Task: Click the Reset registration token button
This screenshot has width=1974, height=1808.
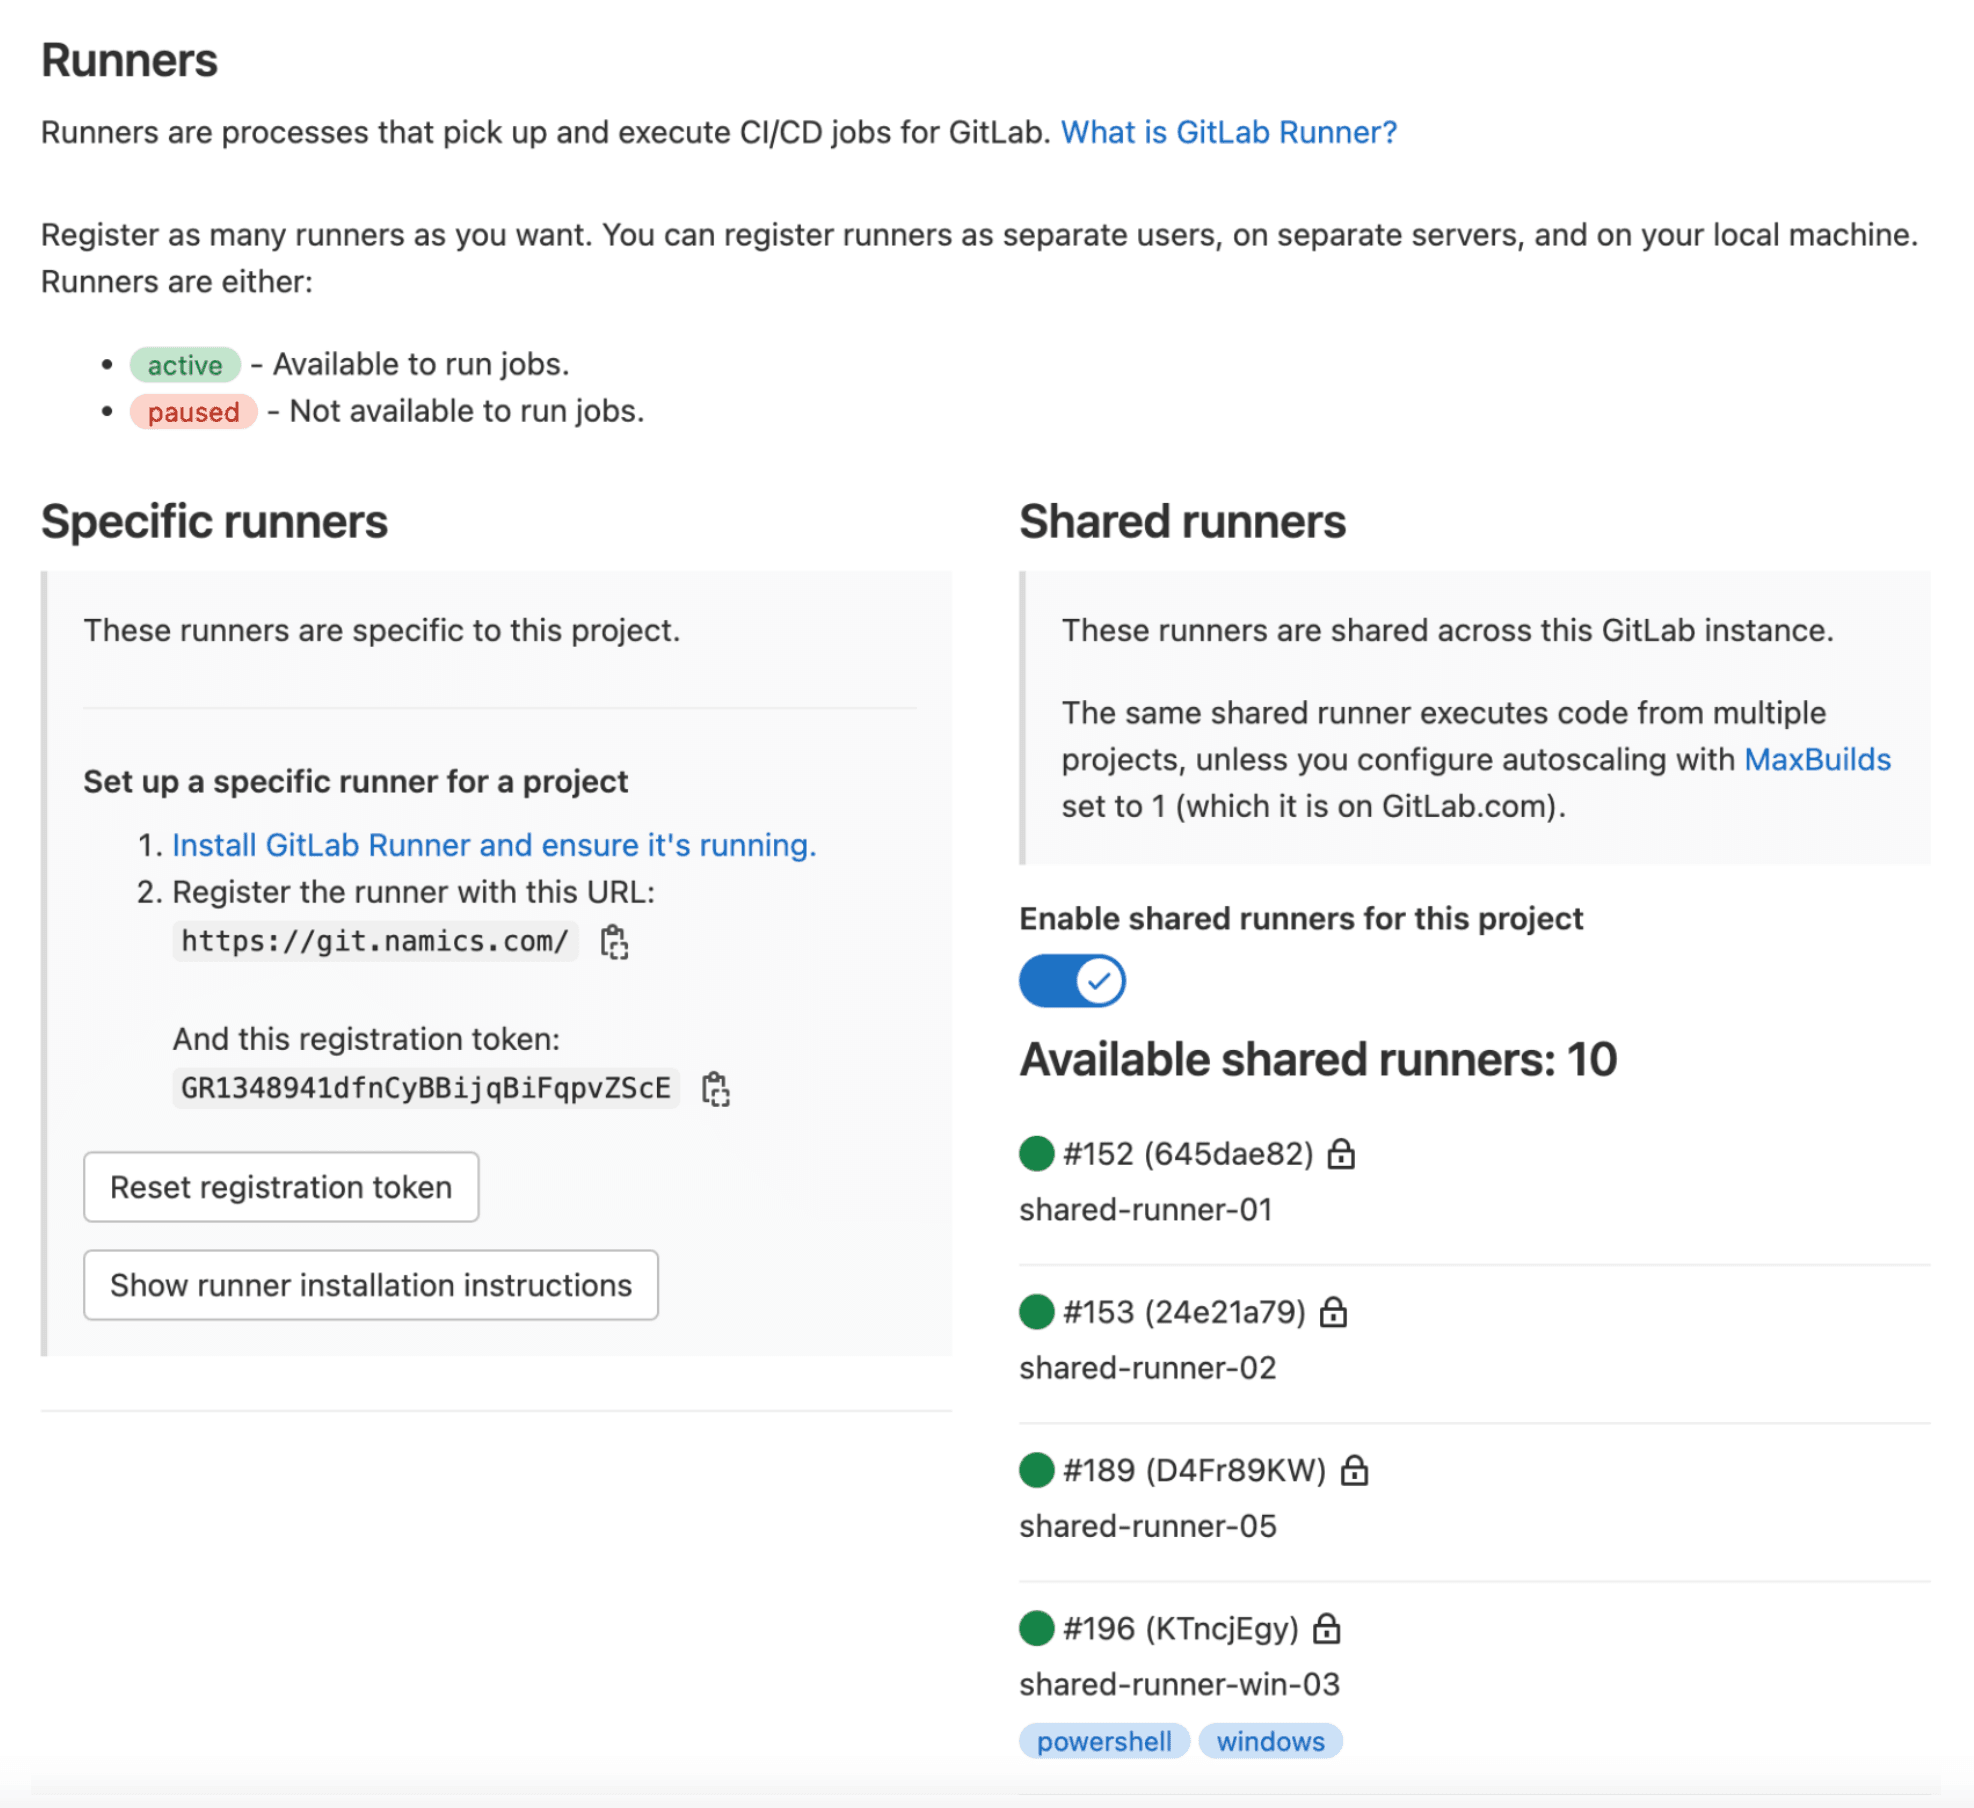Action: click(281, 1187)
